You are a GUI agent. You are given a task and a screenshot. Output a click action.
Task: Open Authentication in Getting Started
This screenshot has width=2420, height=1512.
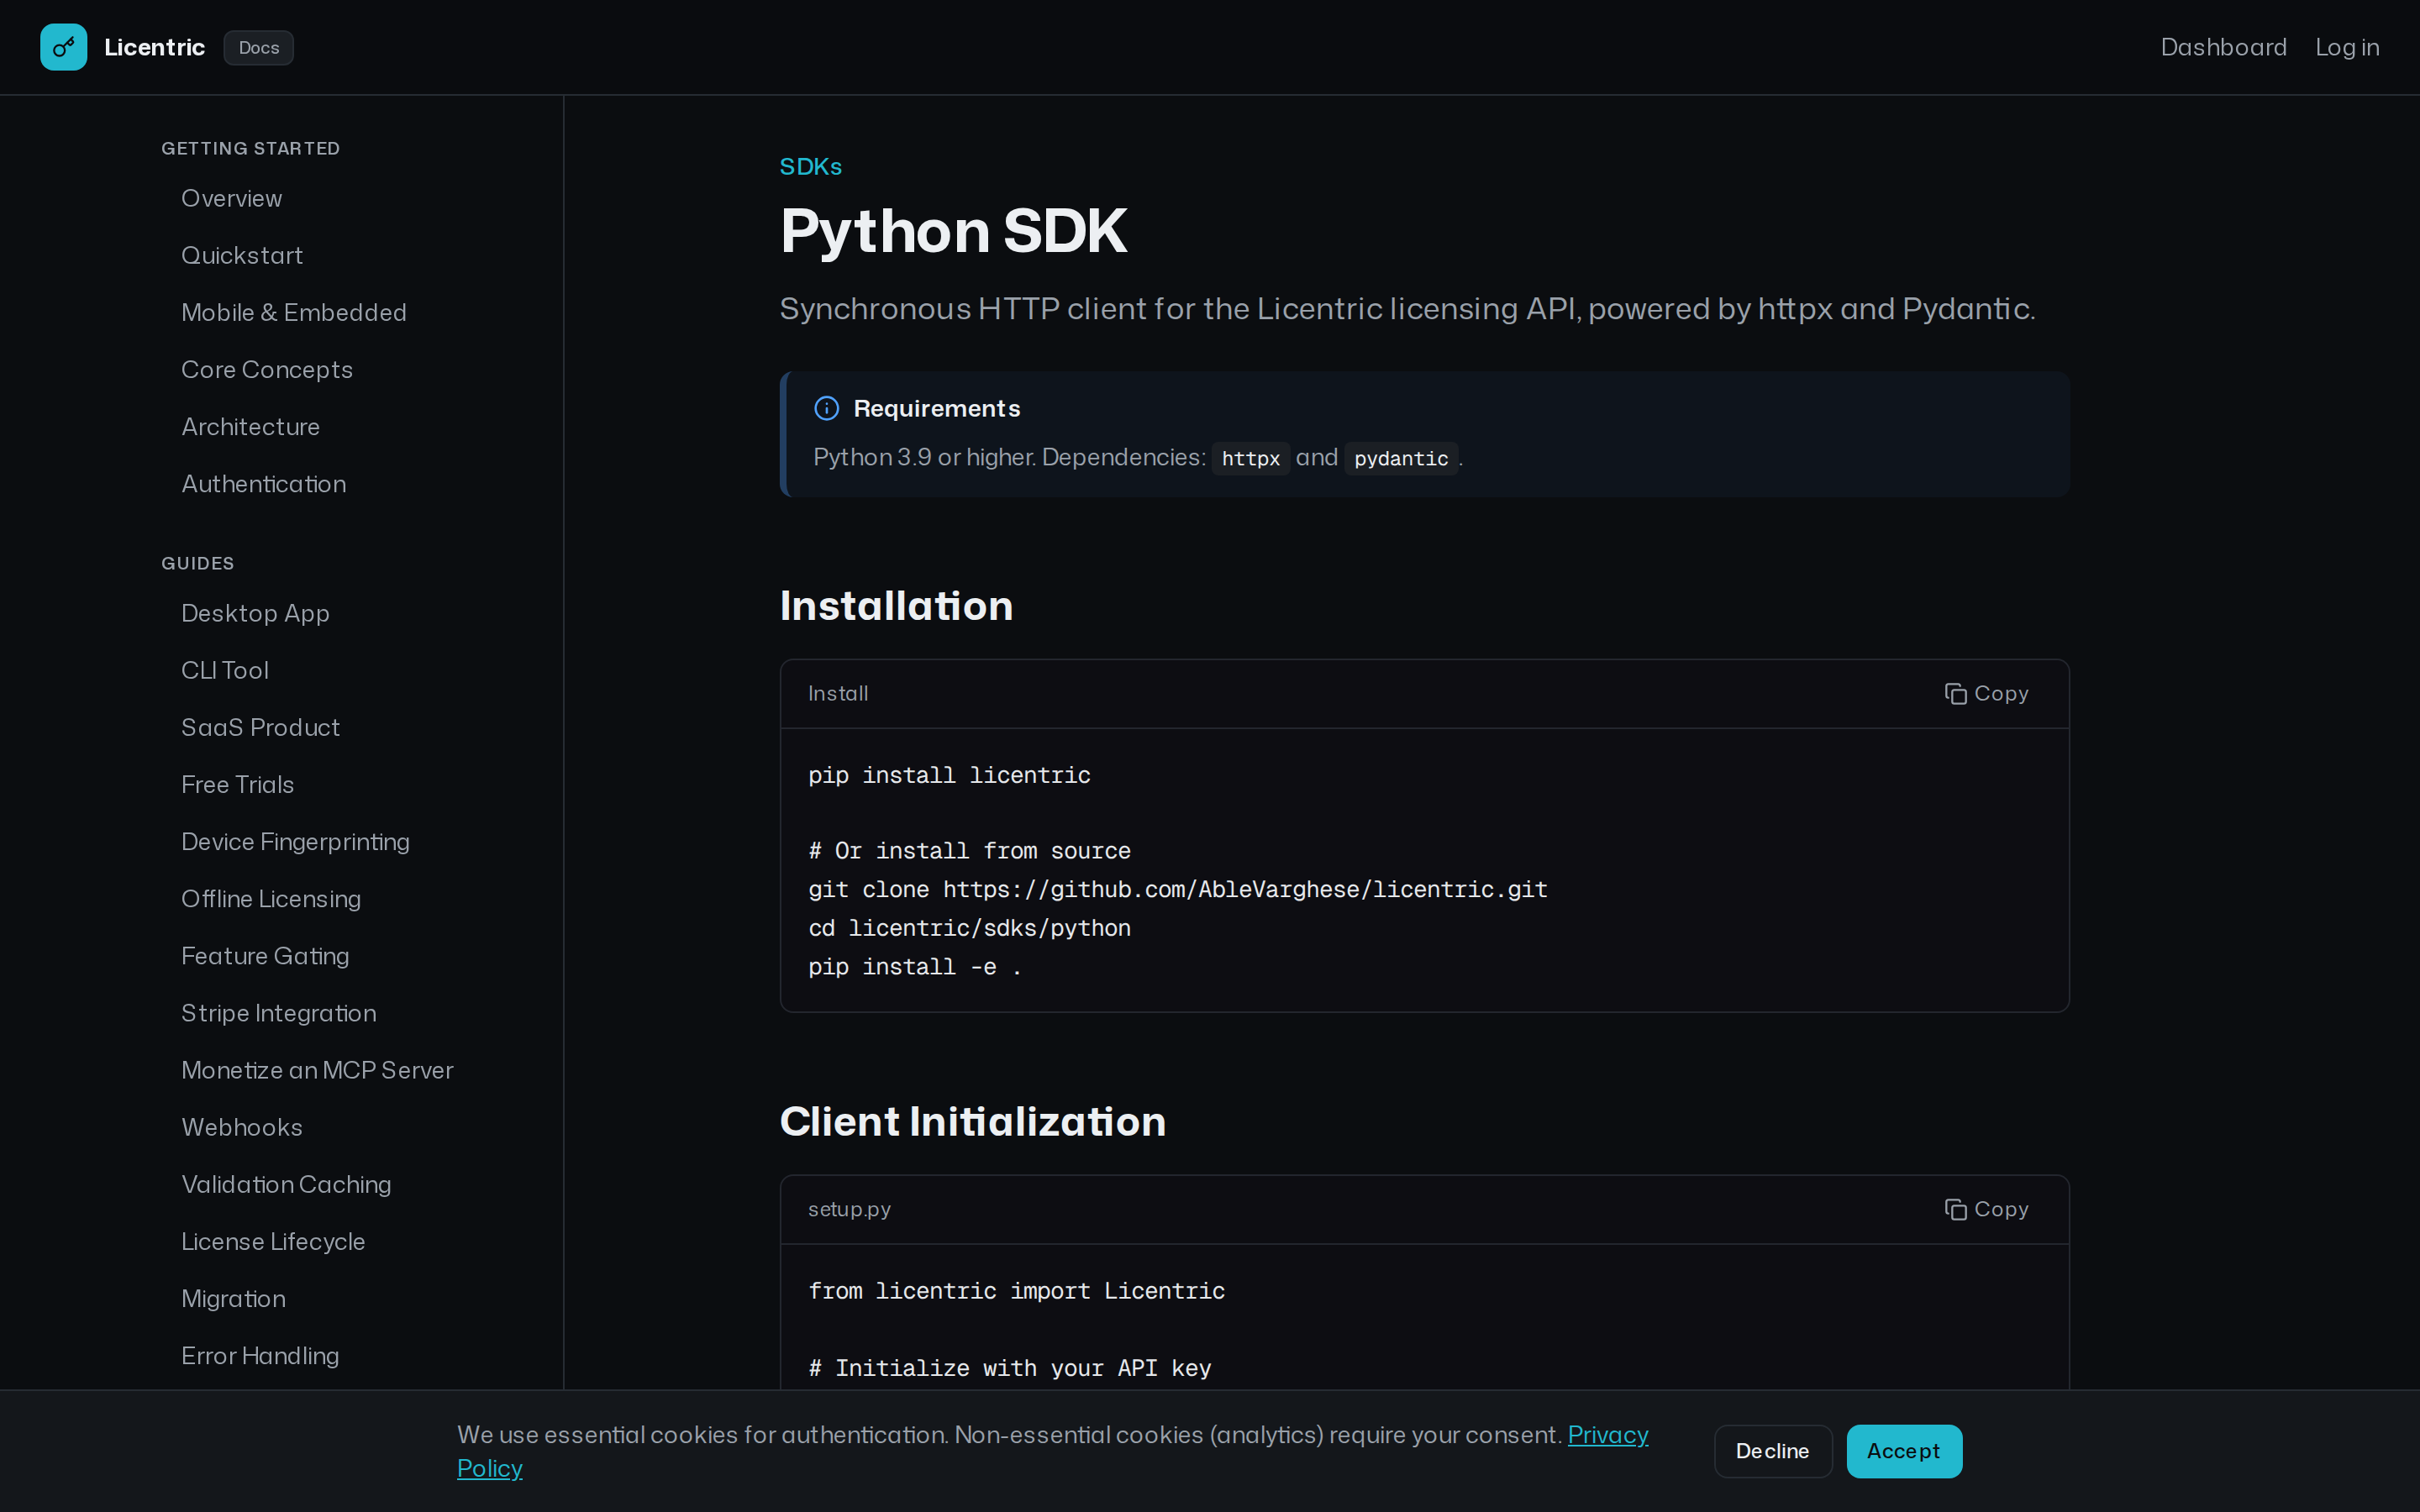(x=263, y=484)
